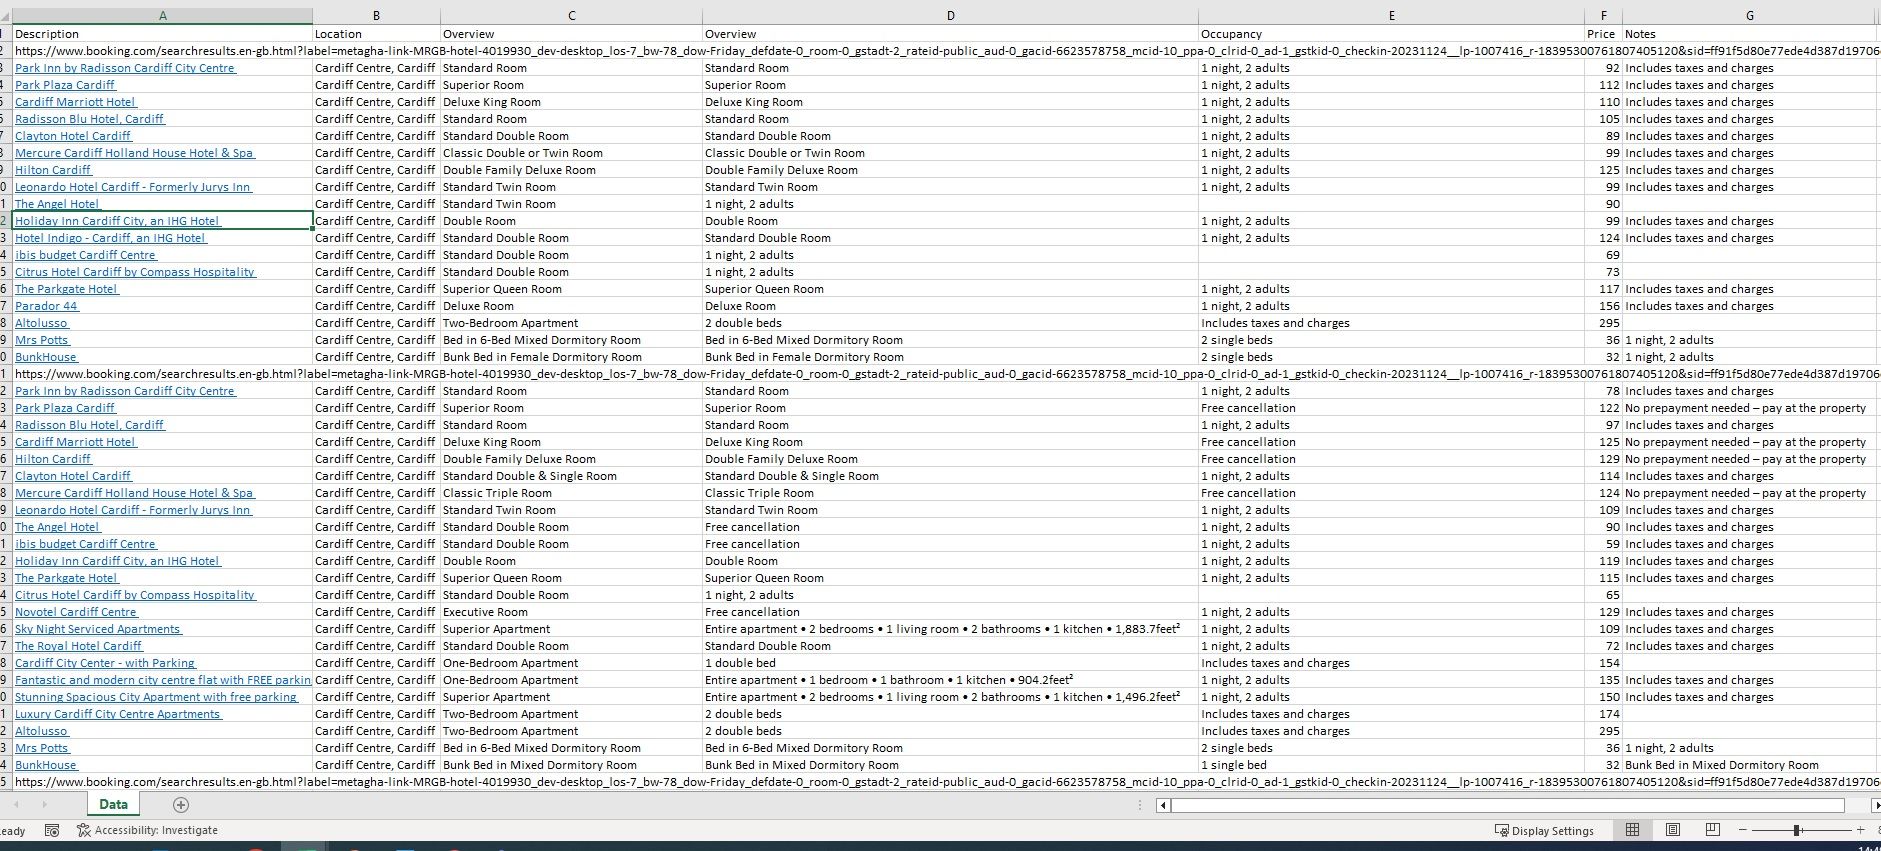Add a new sheet with the plus button
This screenshot has height=851, width=1881.
click(x=181, y=805)
